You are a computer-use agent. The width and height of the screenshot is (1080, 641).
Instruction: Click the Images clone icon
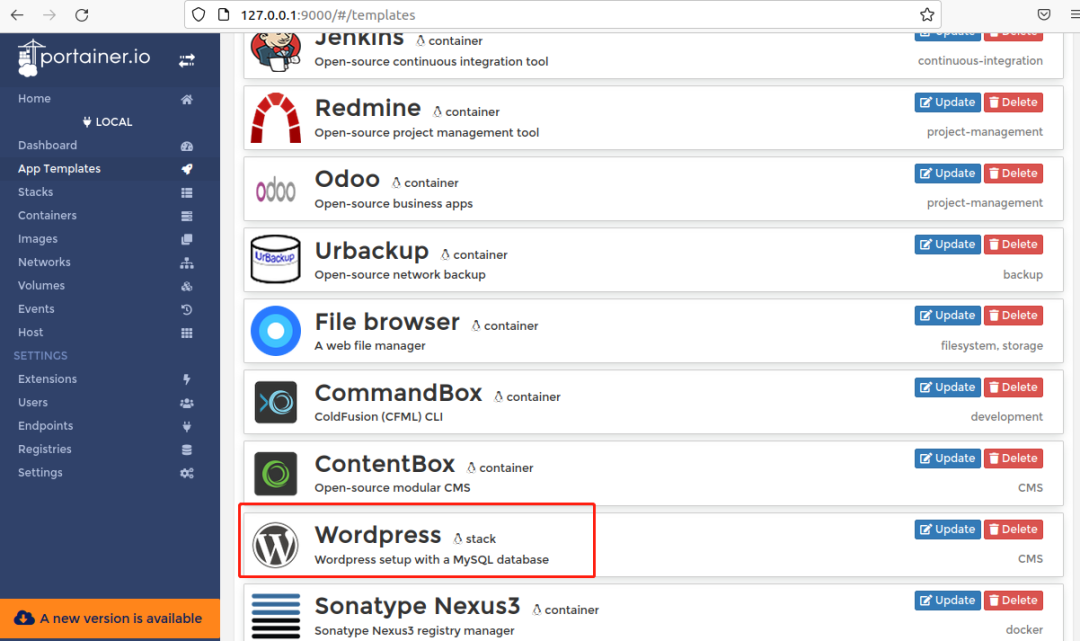tap(187, 240)
